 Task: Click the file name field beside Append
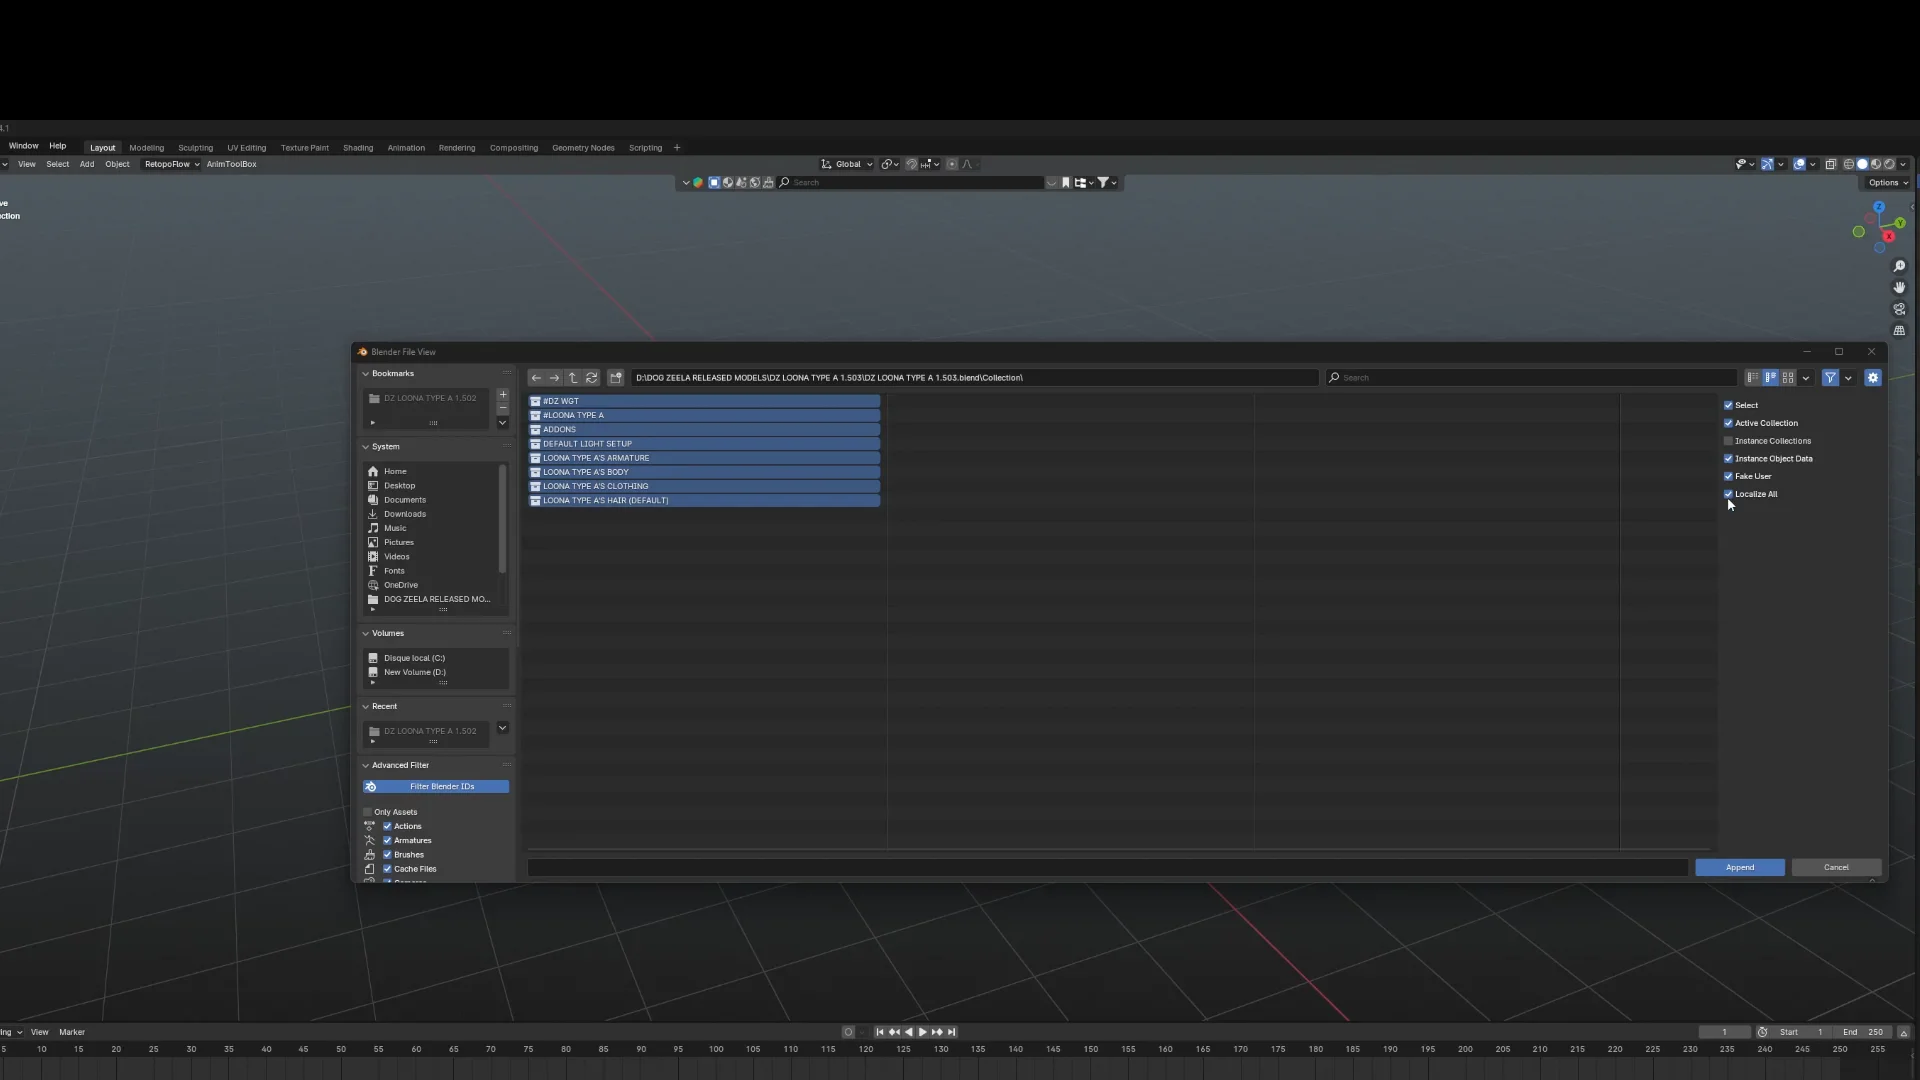(1108, 867)
